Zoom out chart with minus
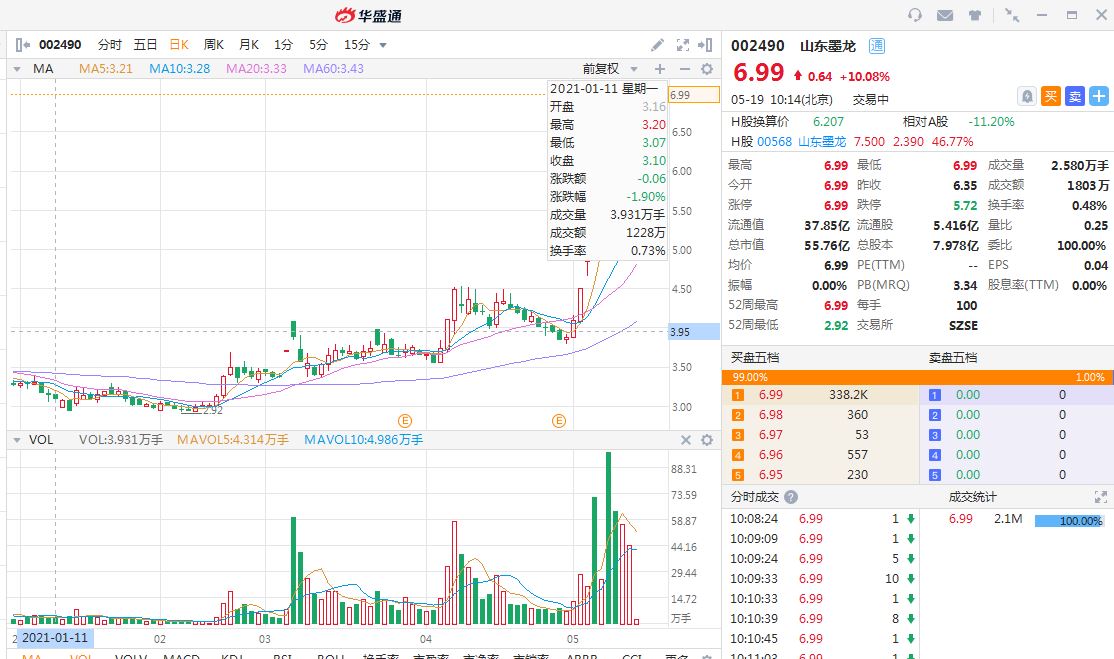This screenshot has height=659, width=1114. [x=684, y=69]
